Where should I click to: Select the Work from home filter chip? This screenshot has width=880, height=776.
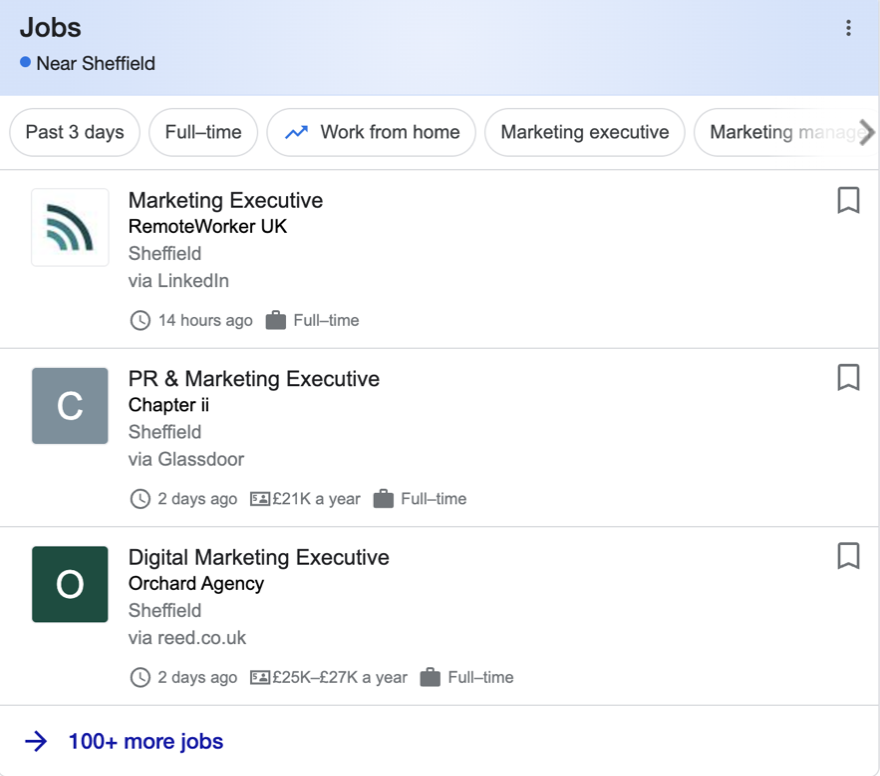pos(372,132)
